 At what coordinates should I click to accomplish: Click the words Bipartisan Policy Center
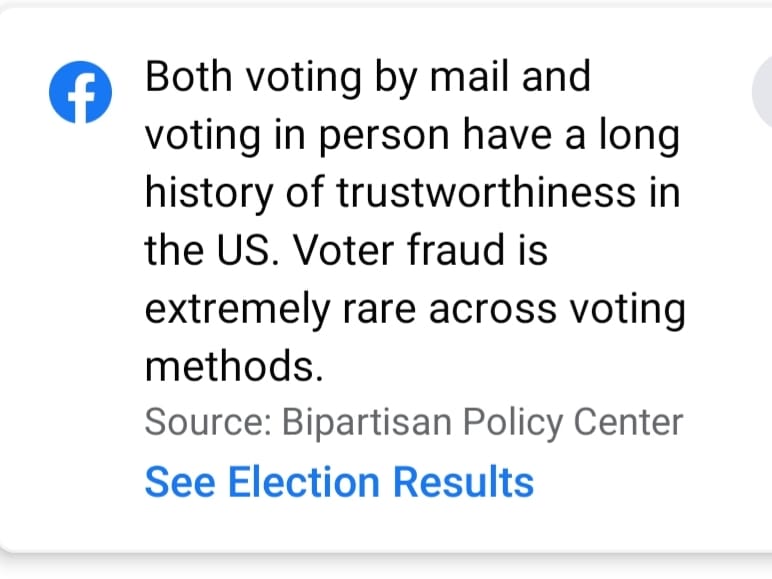(482, 422)
